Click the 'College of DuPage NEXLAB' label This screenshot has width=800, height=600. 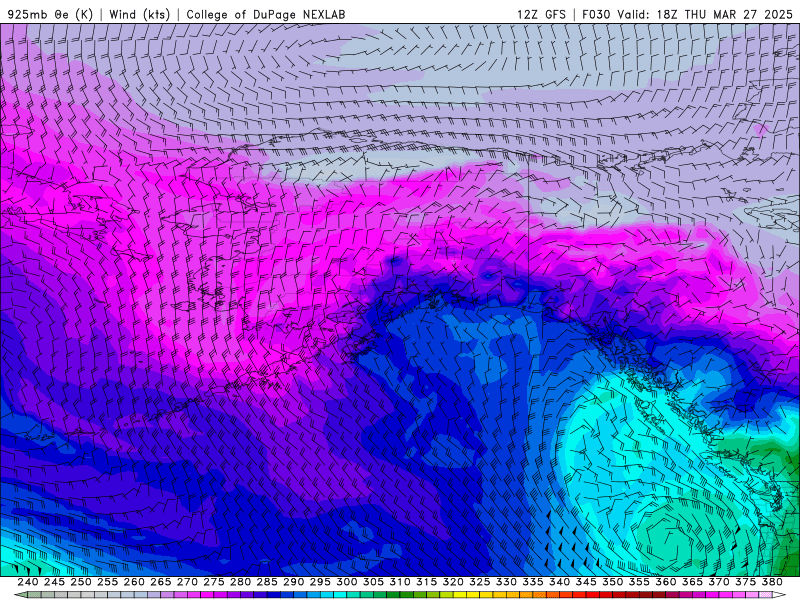point(266,14)
